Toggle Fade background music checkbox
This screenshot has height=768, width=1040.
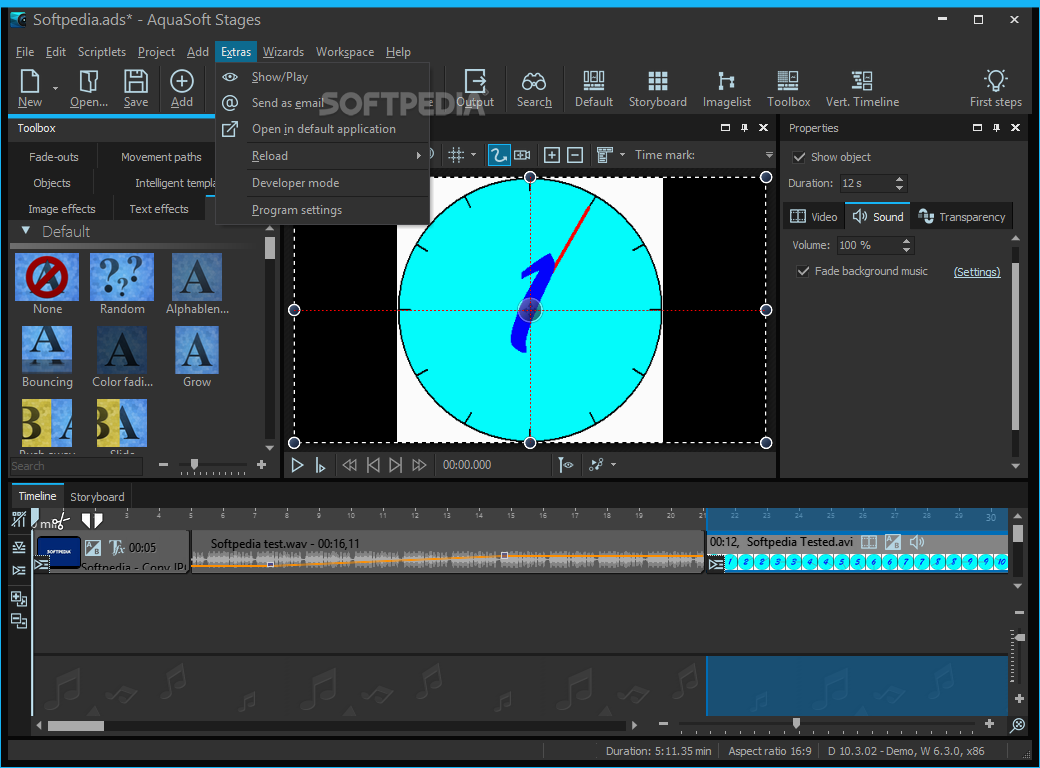click(803, 271)
